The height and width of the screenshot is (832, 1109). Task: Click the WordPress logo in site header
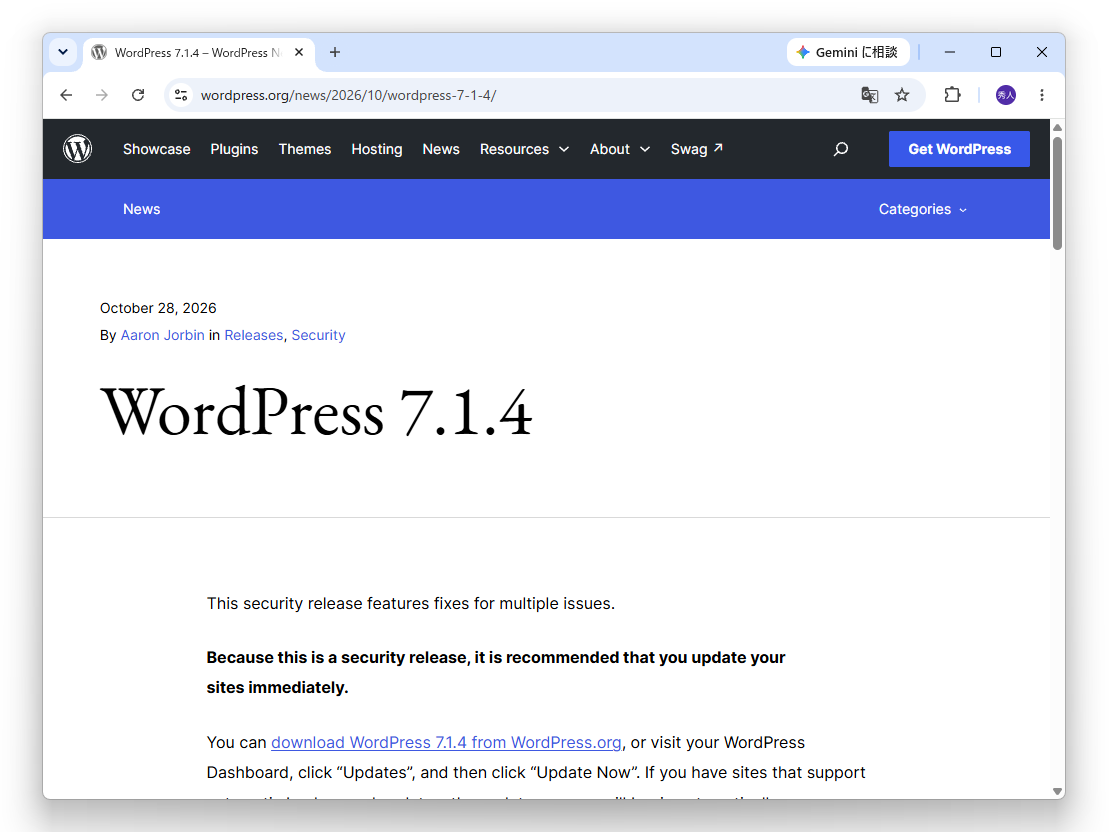point(78,149)
